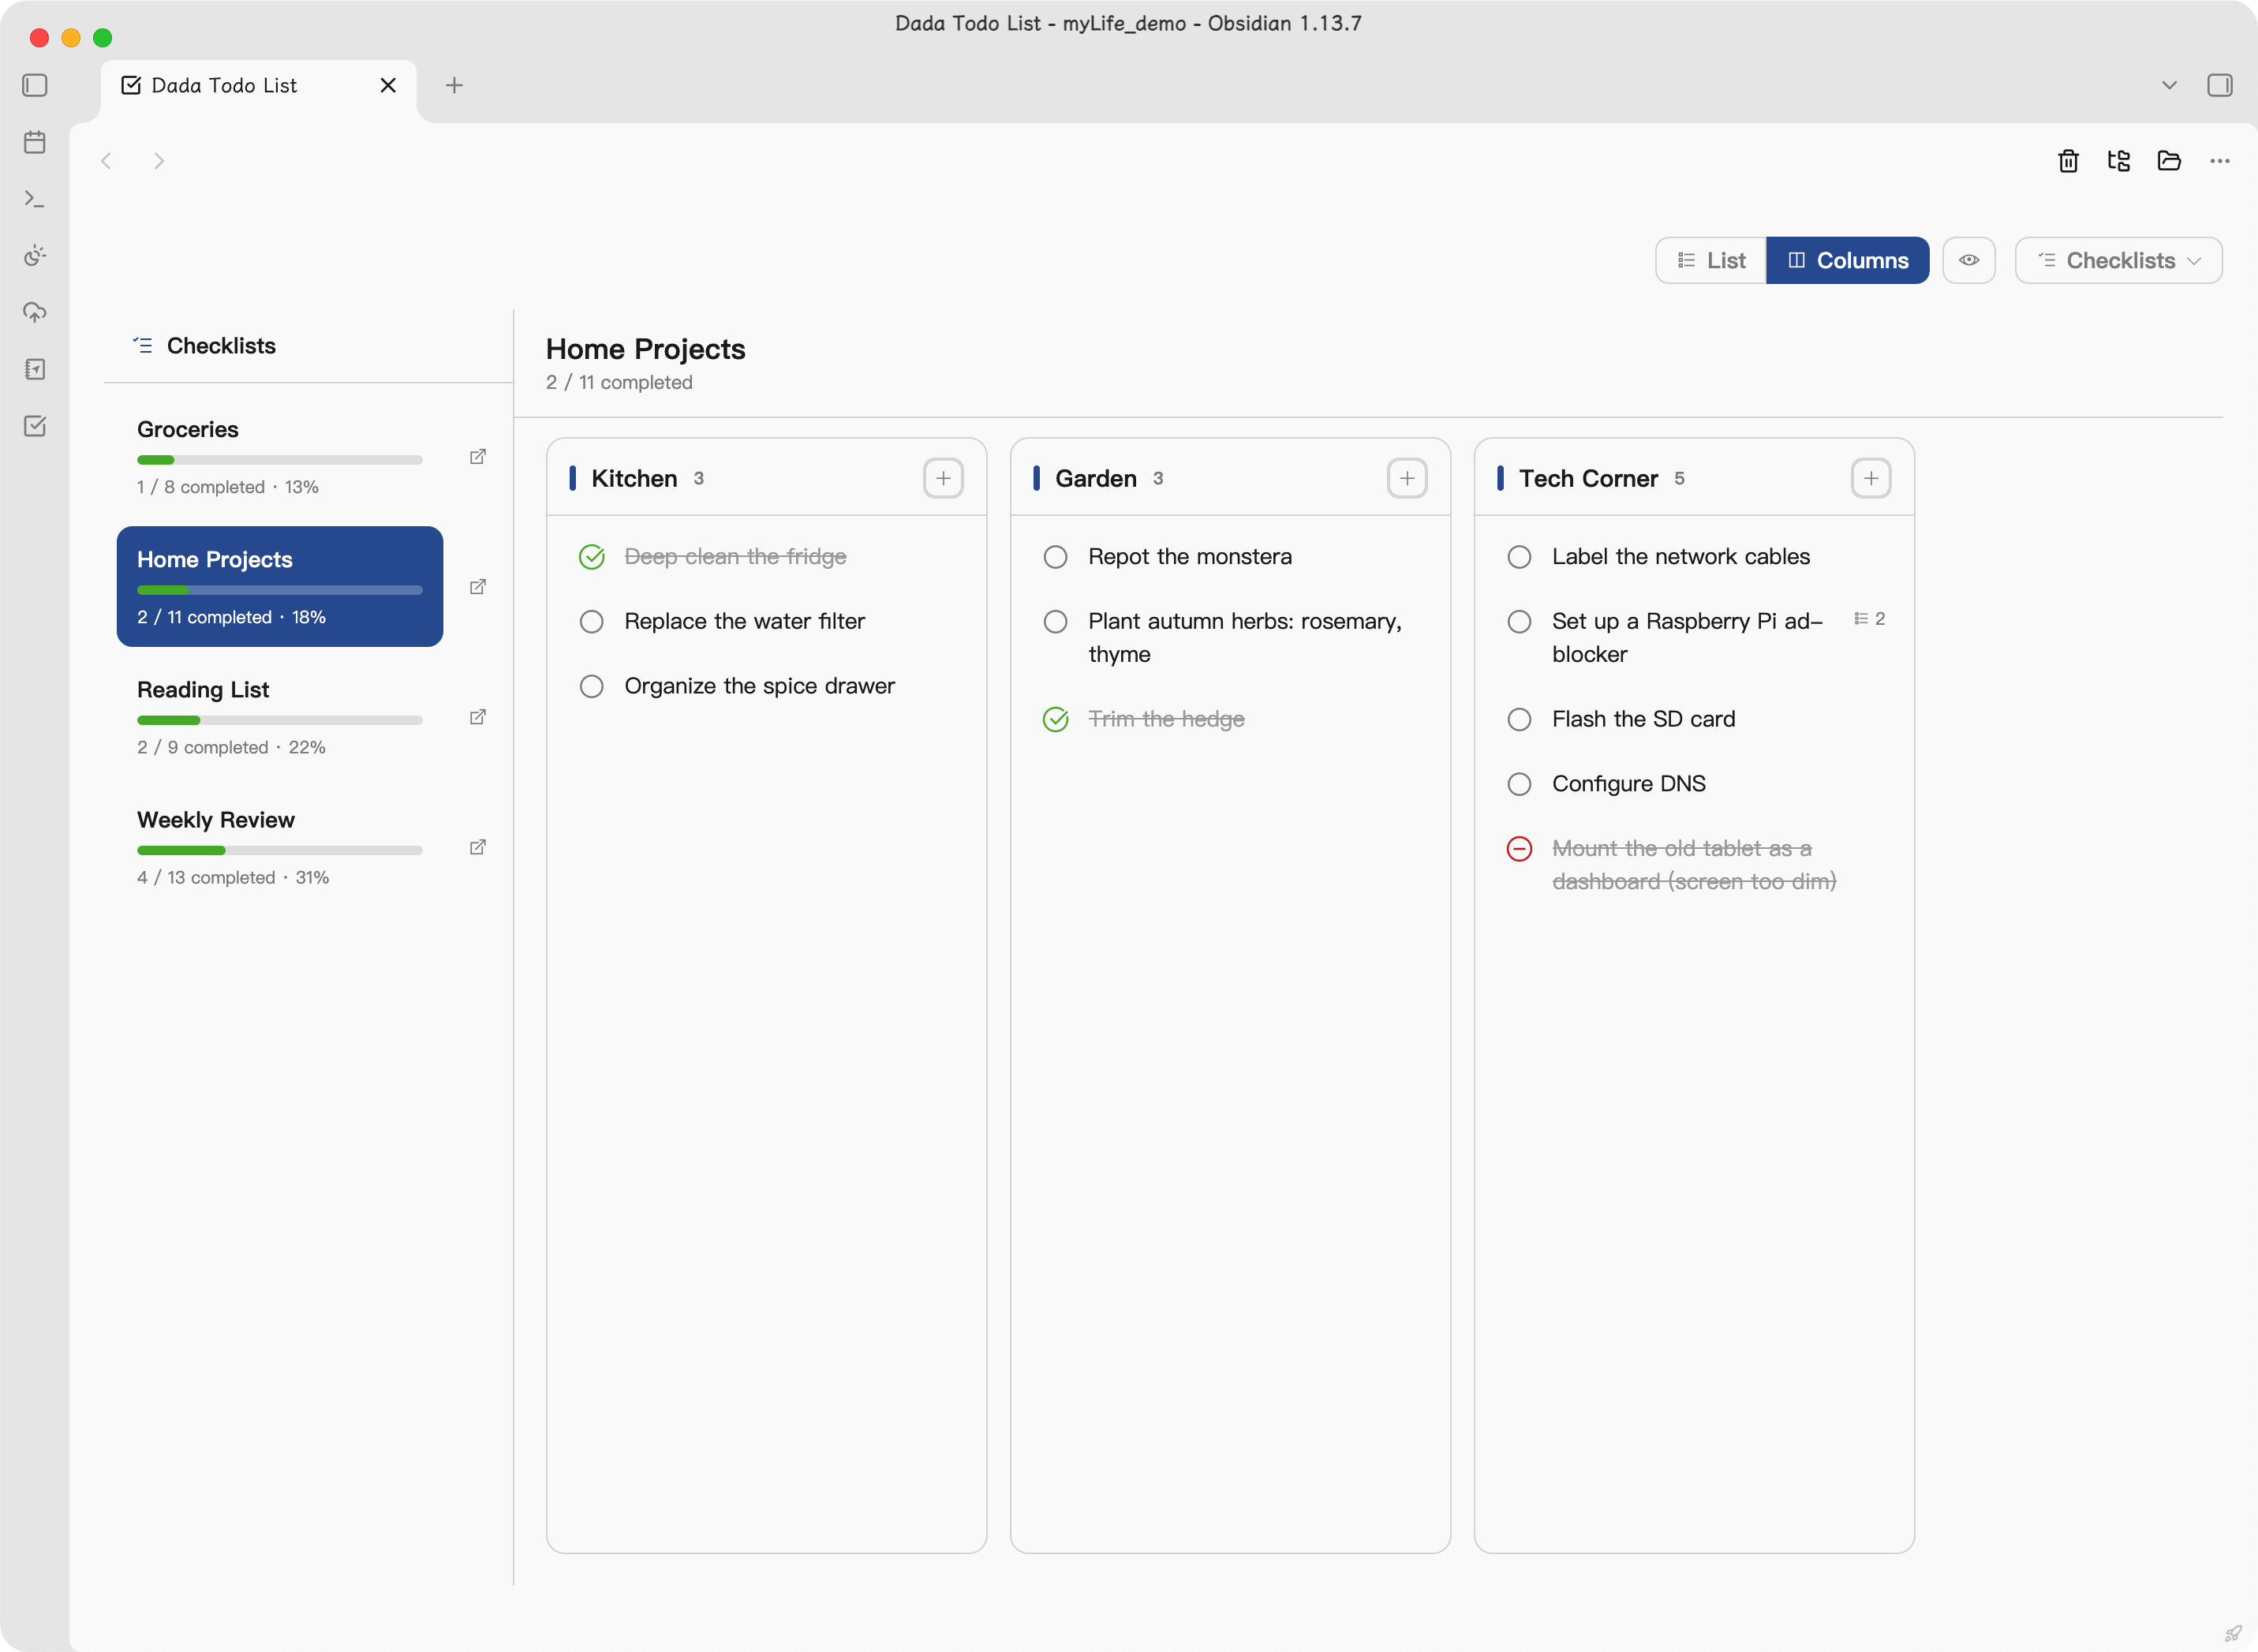Toggle the left sidebar icon
The image size is (2258, 1652).
click(x=35, y=85)
